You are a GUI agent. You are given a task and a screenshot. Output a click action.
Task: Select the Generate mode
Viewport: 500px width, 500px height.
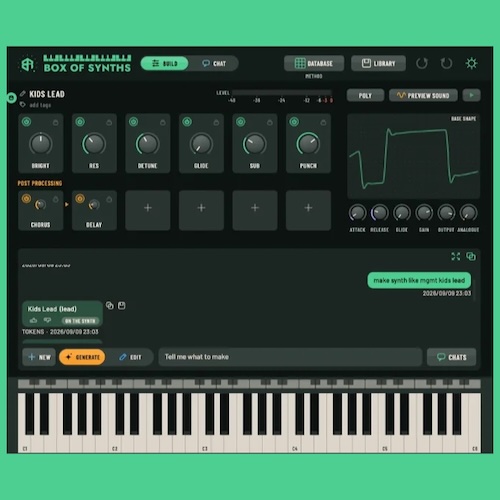(x=82, y=357)
